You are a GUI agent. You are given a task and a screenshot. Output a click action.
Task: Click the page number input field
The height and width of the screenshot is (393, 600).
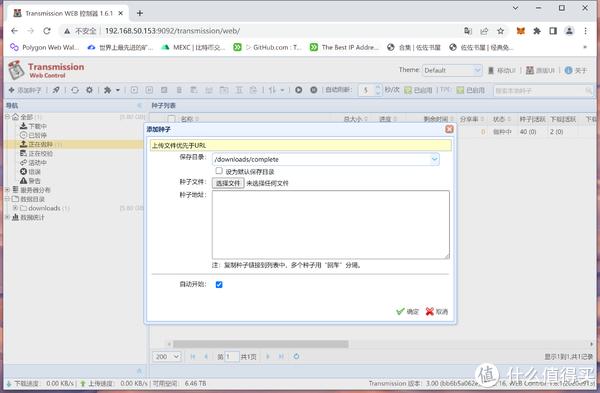[x=232, y=357]
